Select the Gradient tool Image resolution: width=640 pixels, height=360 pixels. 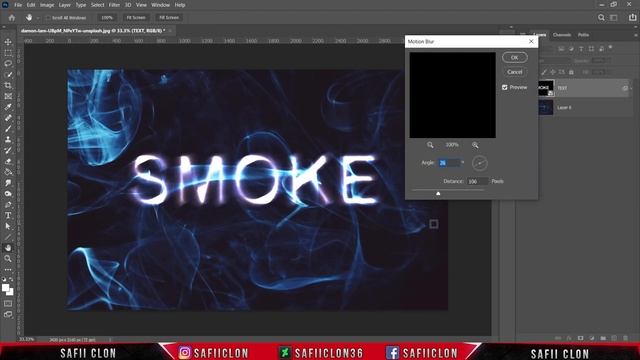[8, 172]
